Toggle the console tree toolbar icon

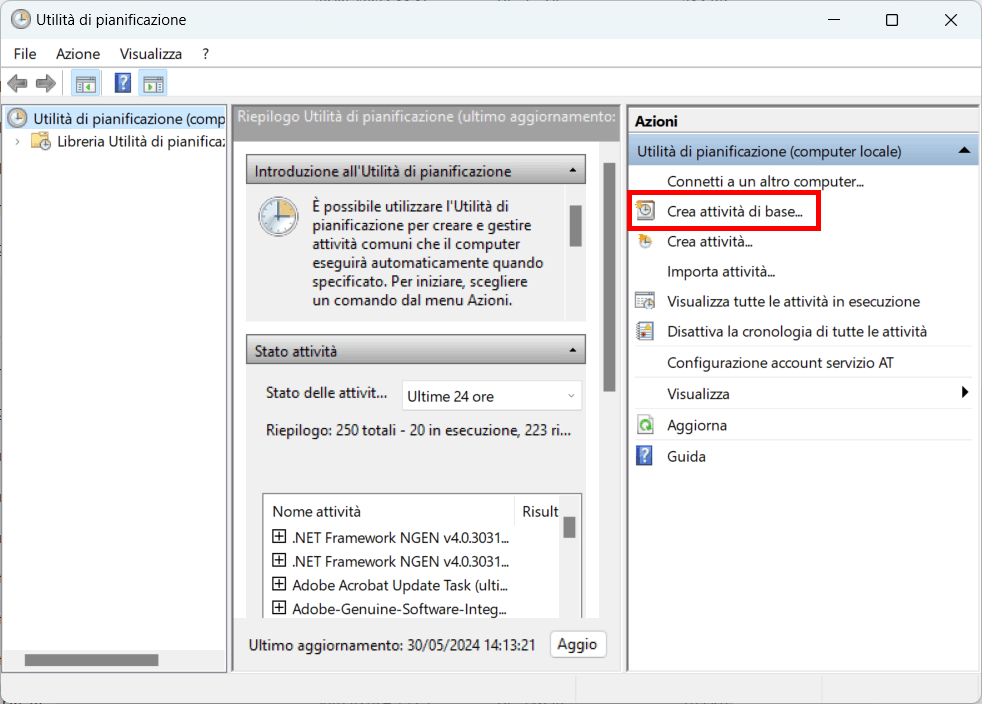[x=86, y=83]
